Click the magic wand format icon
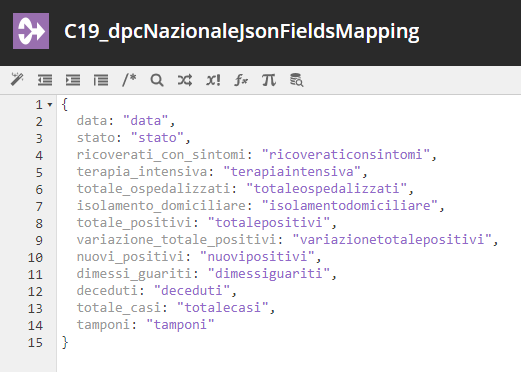Screen dimensions: 521x372 tap(17, 80)
